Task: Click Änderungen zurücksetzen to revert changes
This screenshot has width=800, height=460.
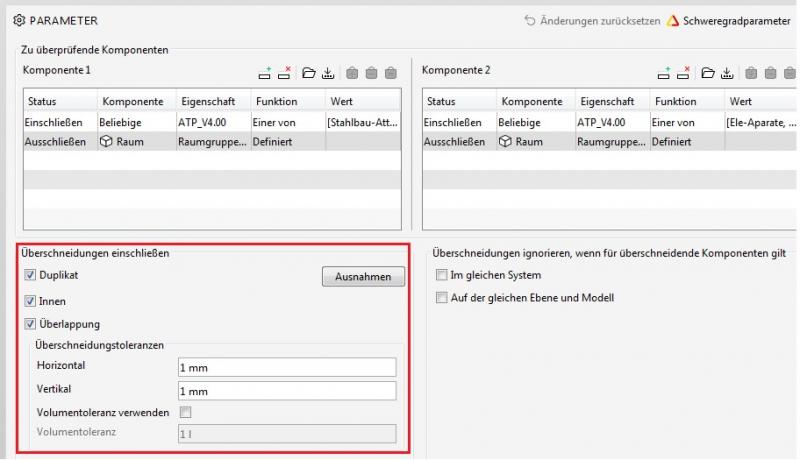Action: 592,20
